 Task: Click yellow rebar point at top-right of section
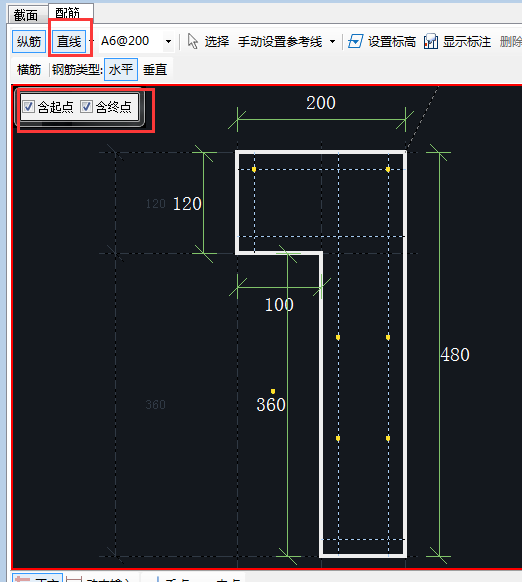tap(388, 169)
